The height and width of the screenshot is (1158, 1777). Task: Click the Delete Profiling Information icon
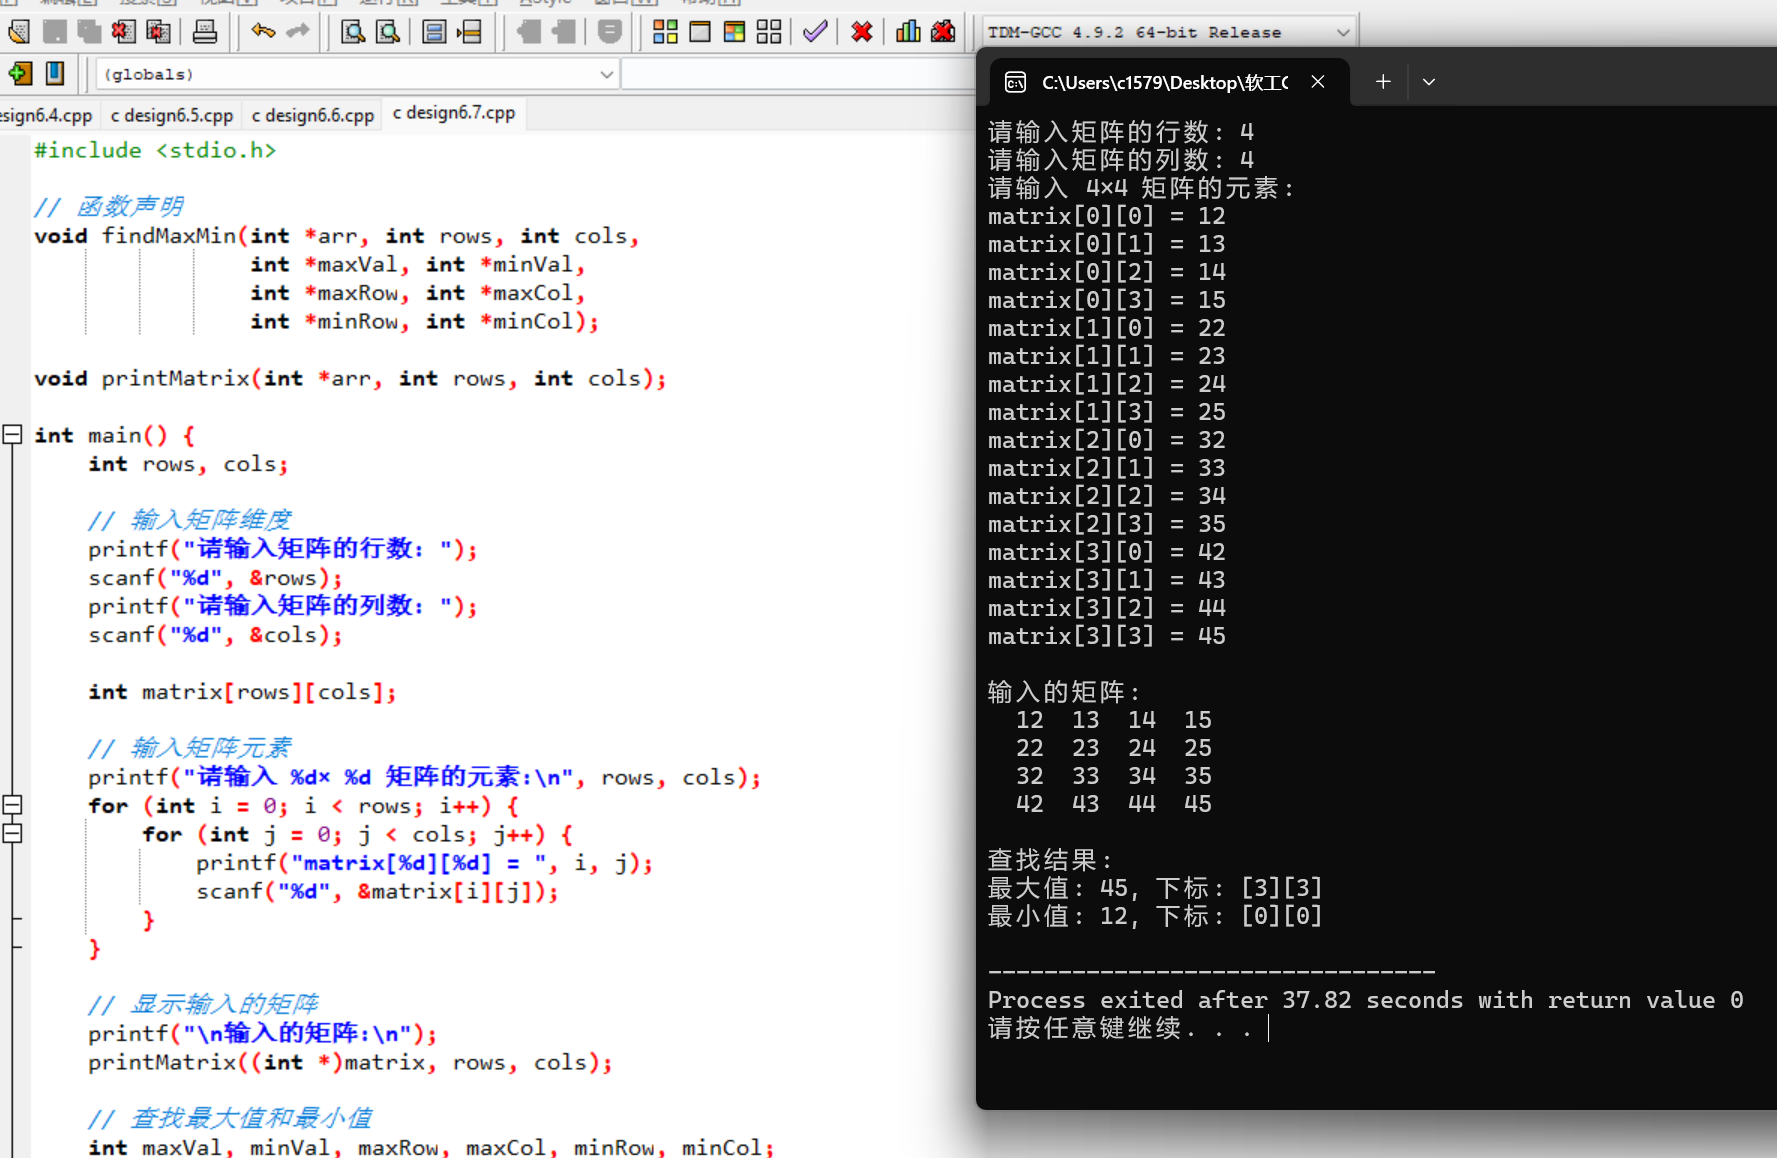click(943, 32)
